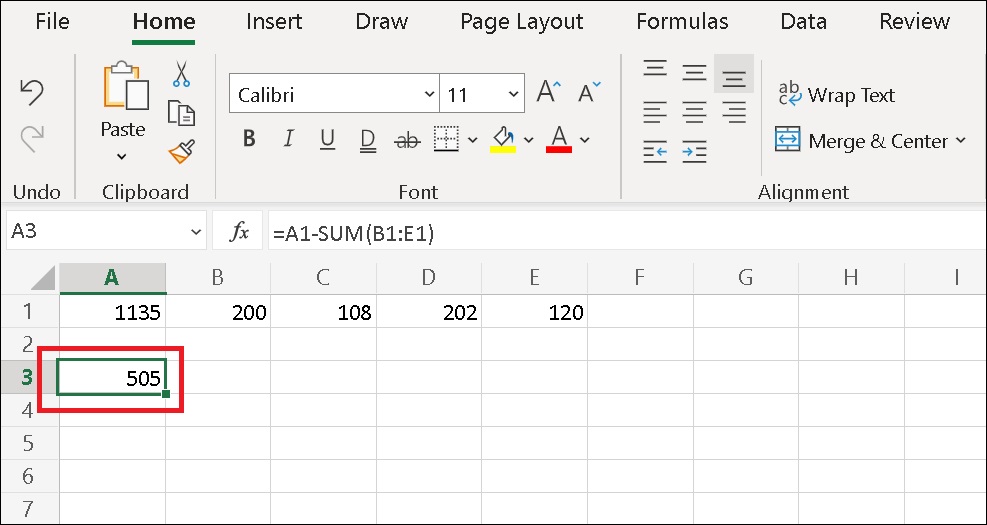Screen dimensions: 987x525
Task: Toggle Wrap Text
Action: pos(837,95)
